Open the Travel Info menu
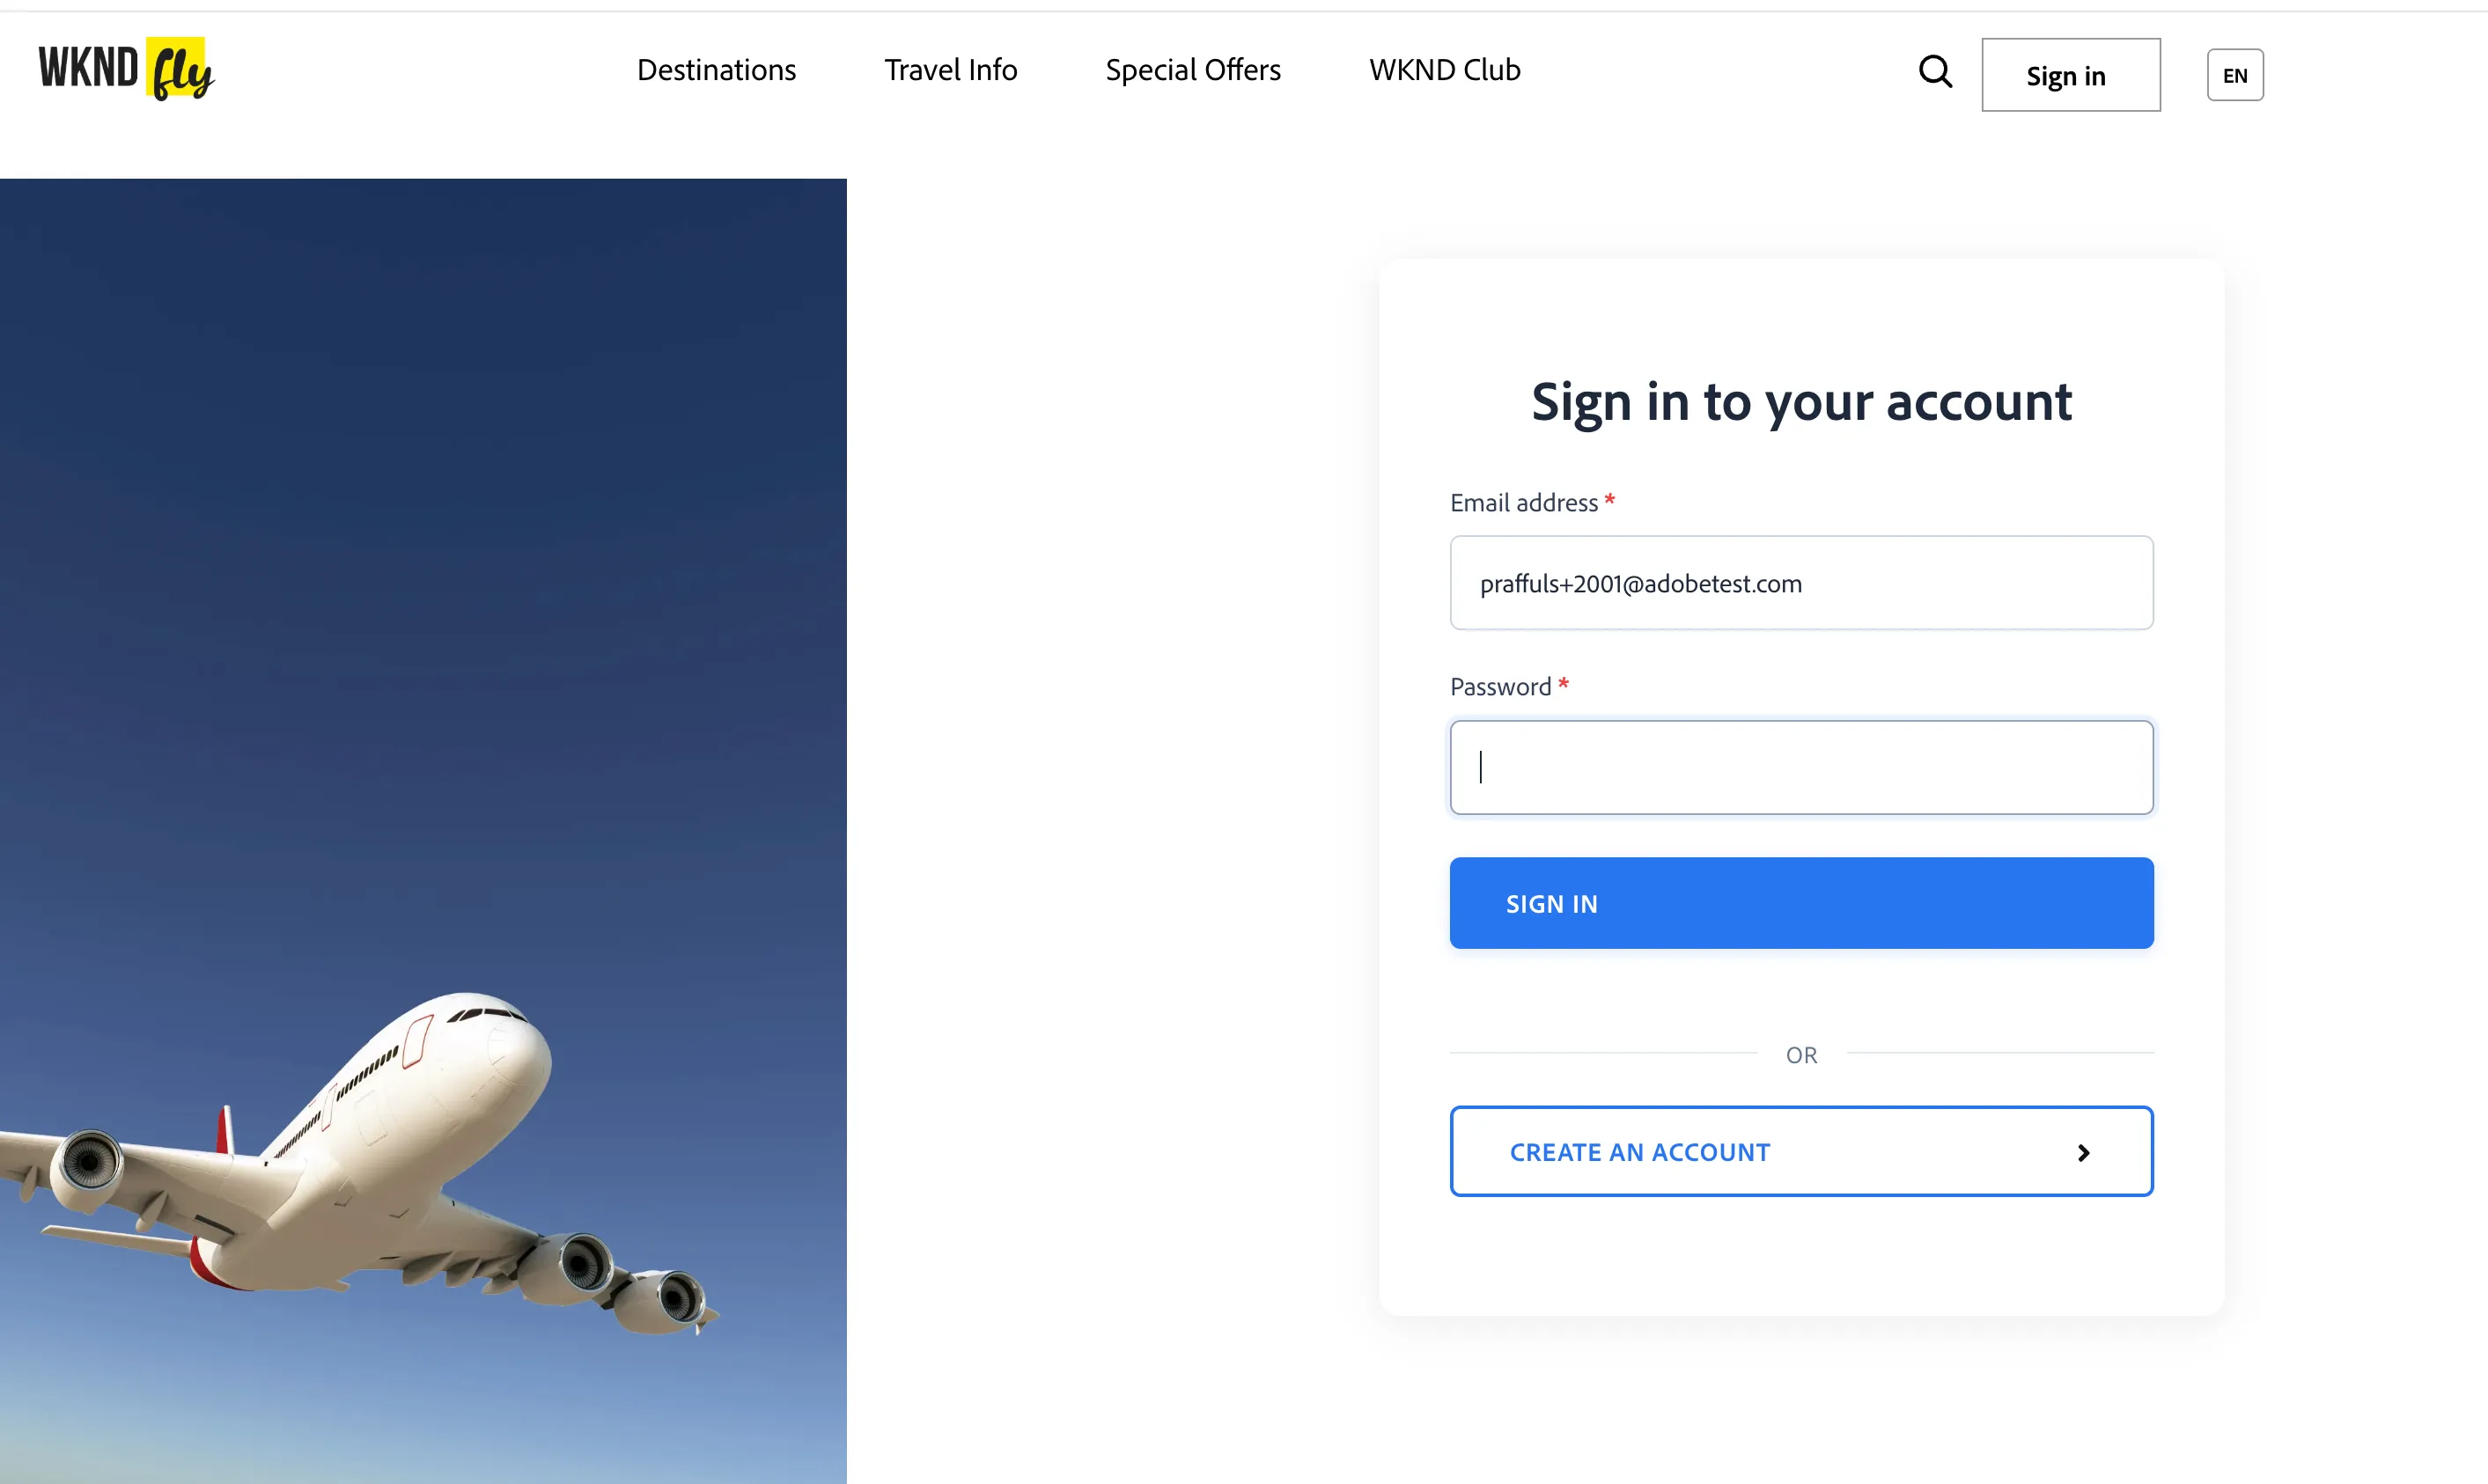 950,70
